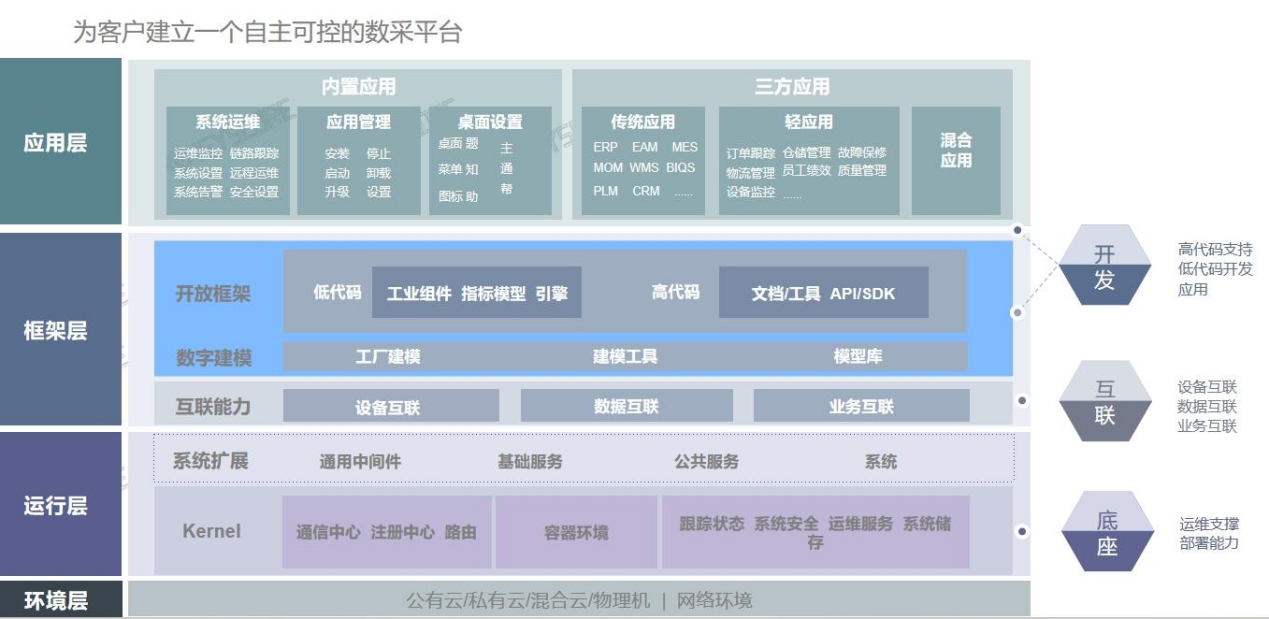The image size is (1269, 619).
Task: Click ERP in the 传统应用 card
Action: click(605, 147)
